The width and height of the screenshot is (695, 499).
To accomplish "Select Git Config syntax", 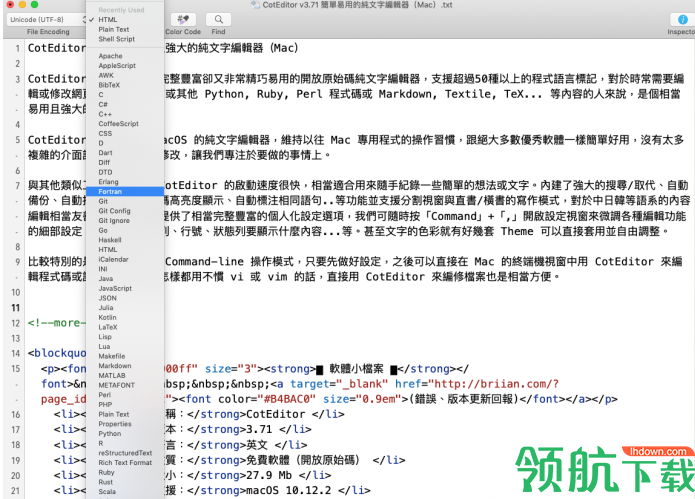I will click(114, 211).
